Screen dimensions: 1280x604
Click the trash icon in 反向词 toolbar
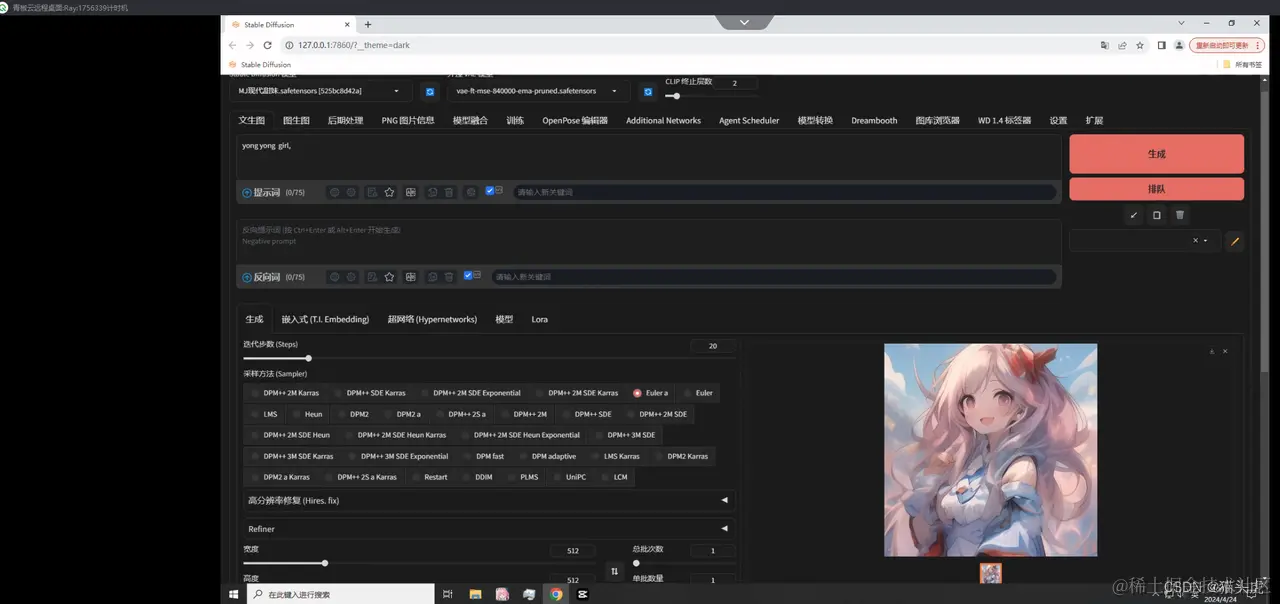449,277
